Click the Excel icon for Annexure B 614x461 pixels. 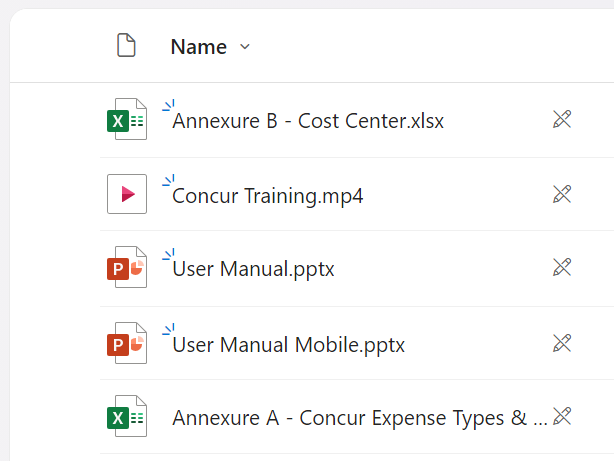point(126,121)
